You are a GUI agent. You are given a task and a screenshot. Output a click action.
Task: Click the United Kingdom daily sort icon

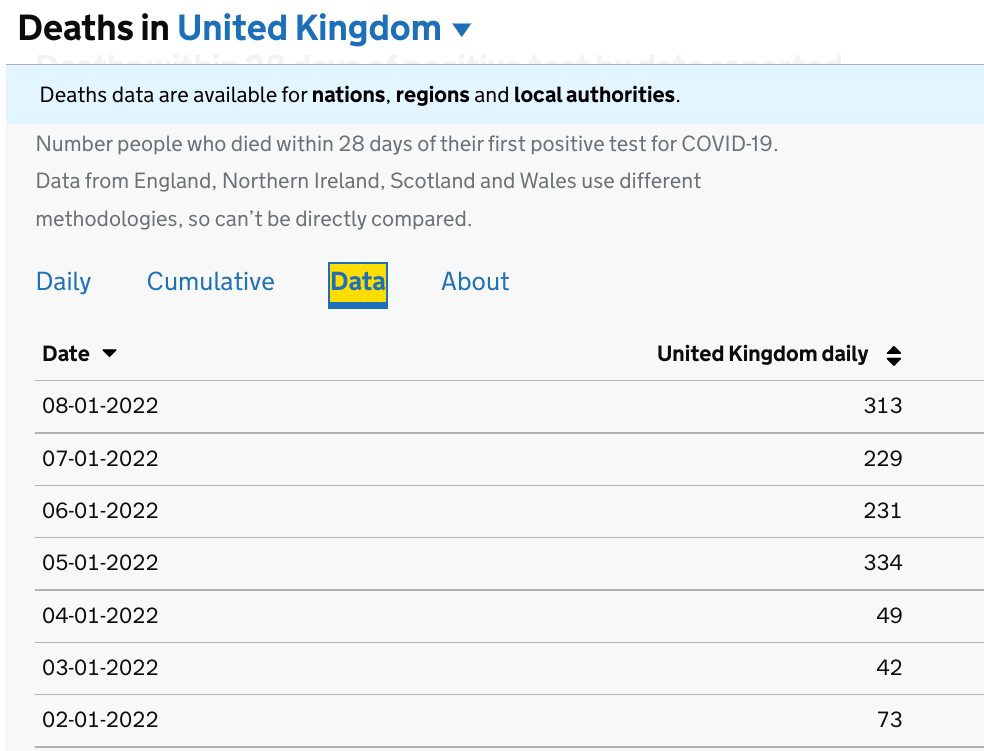point(894,355)
